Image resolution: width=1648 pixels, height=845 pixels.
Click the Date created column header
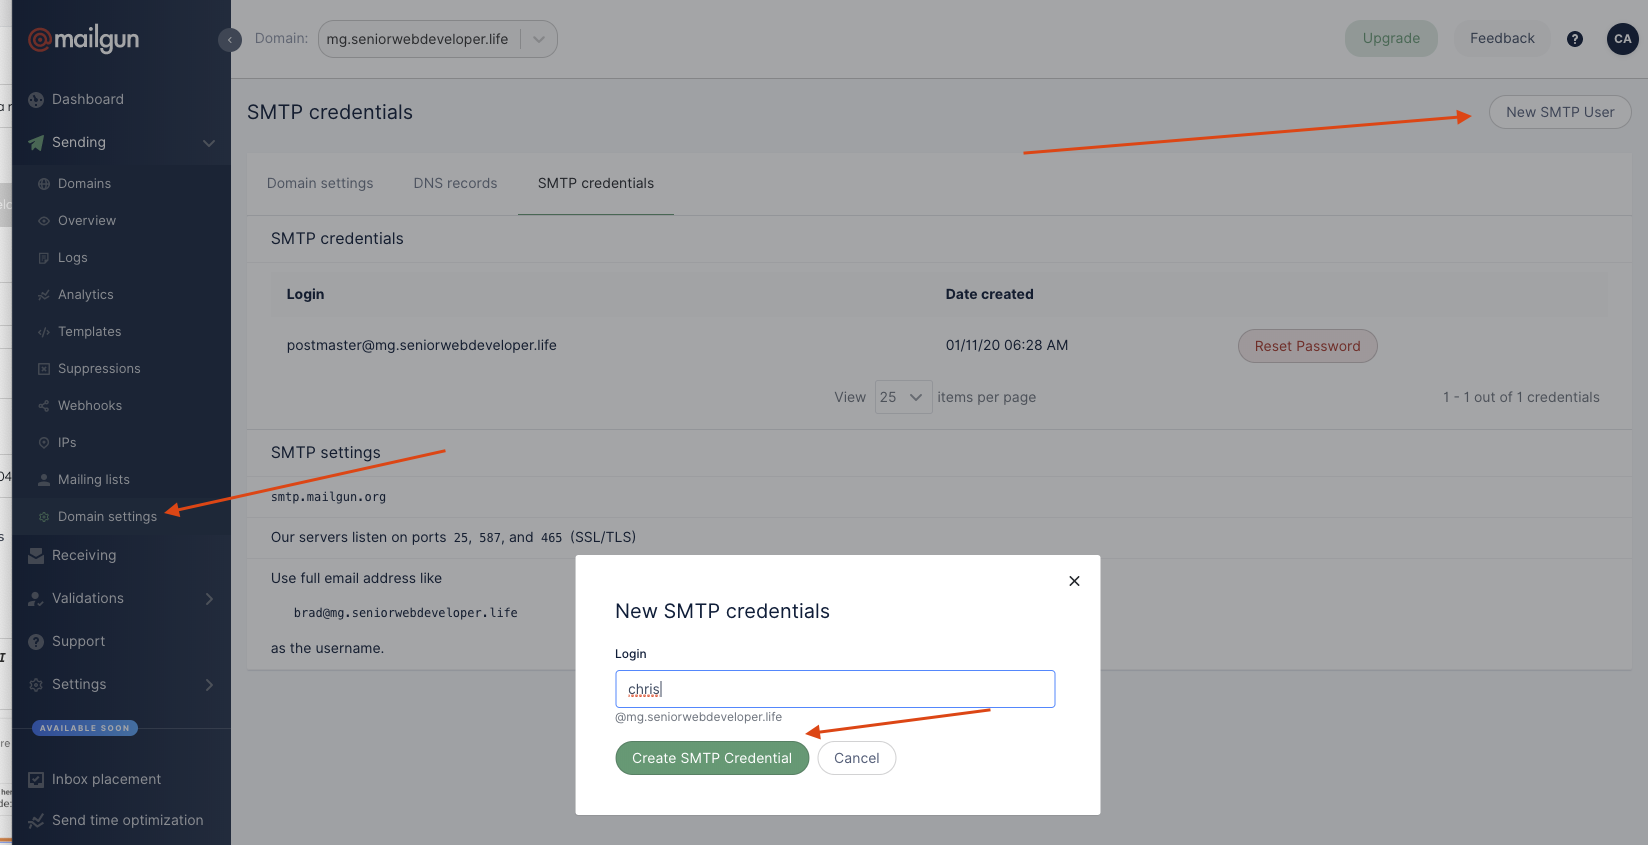(x=990, y=294)
